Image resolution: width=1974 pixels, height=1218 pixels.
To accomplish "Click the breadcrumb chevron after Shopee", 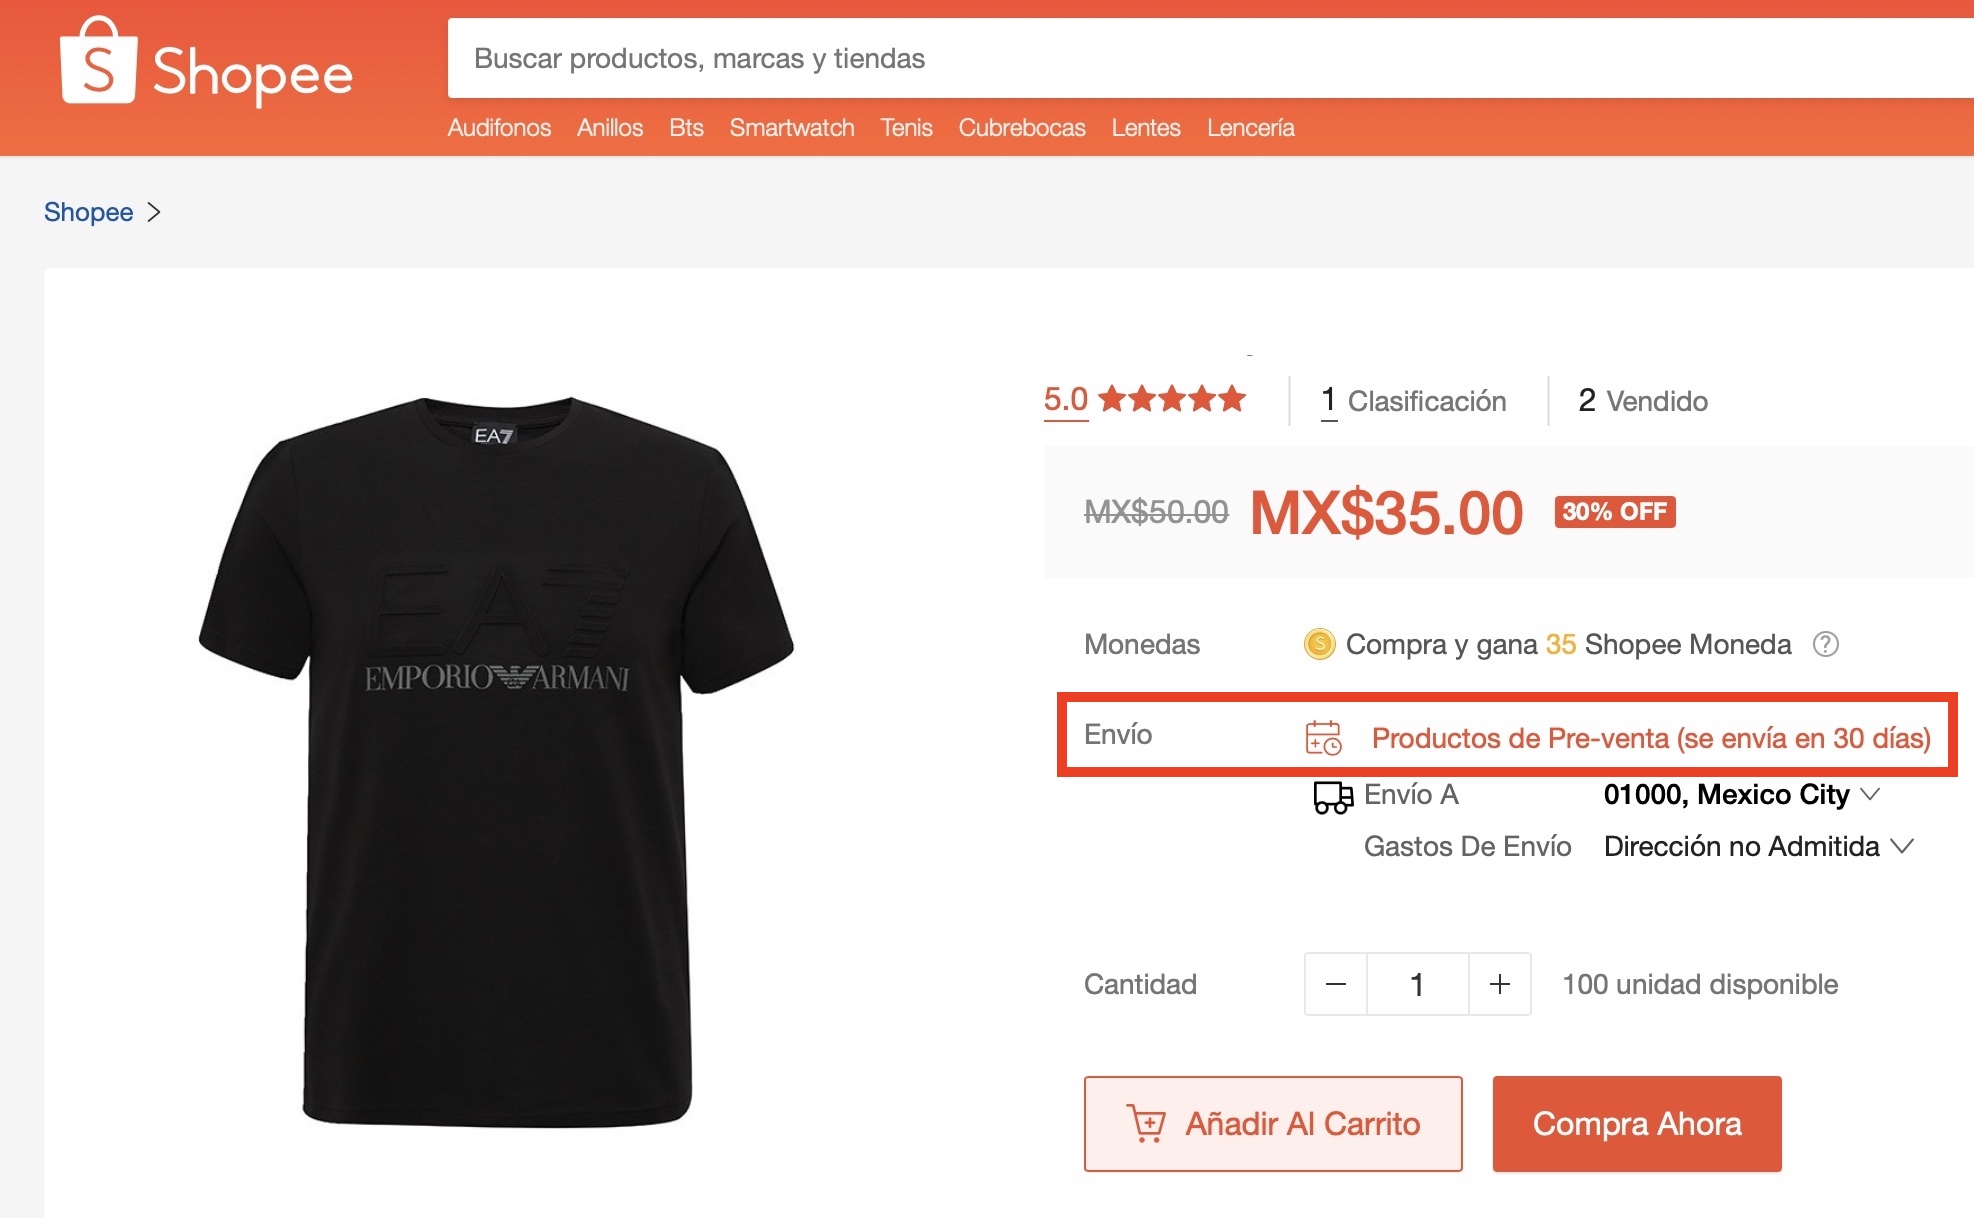I will (156, 212).
